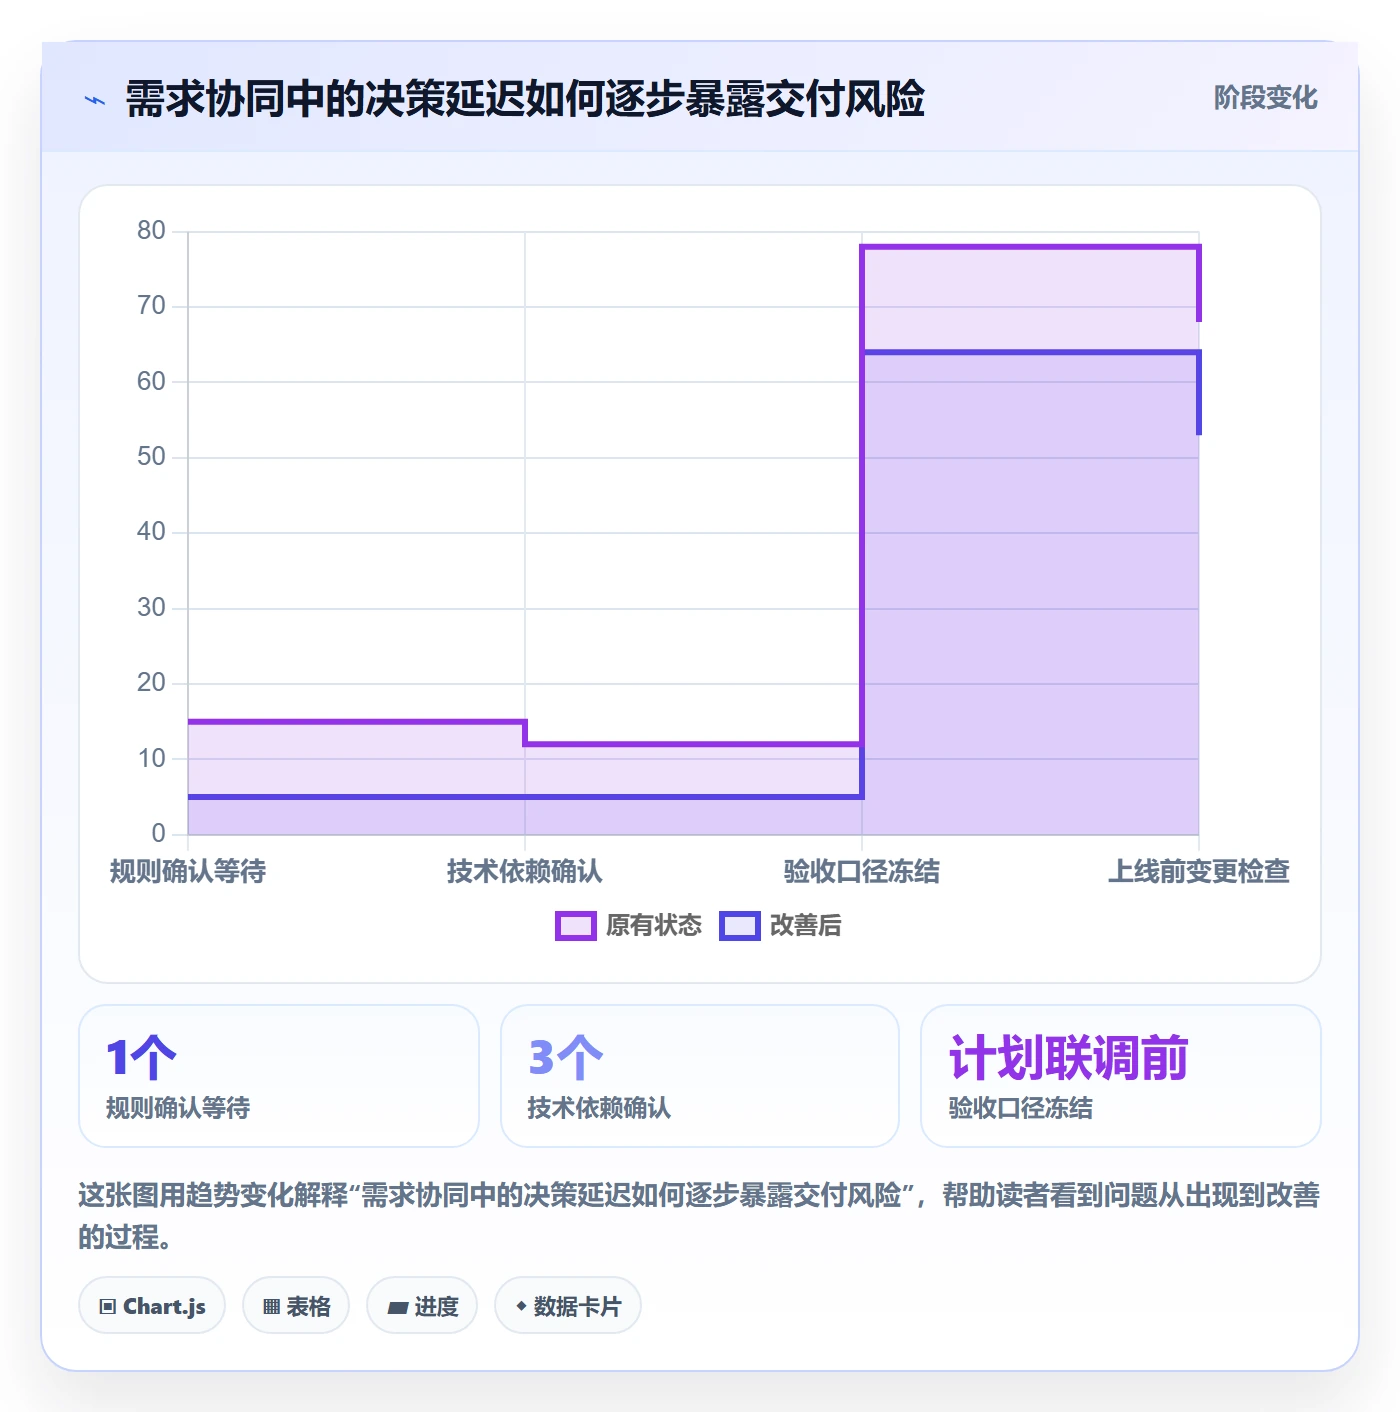Viewport: 1400px width, 1412px height.
Task: Select the 数据卡片 tag chip
Action: click(568, 1306)
